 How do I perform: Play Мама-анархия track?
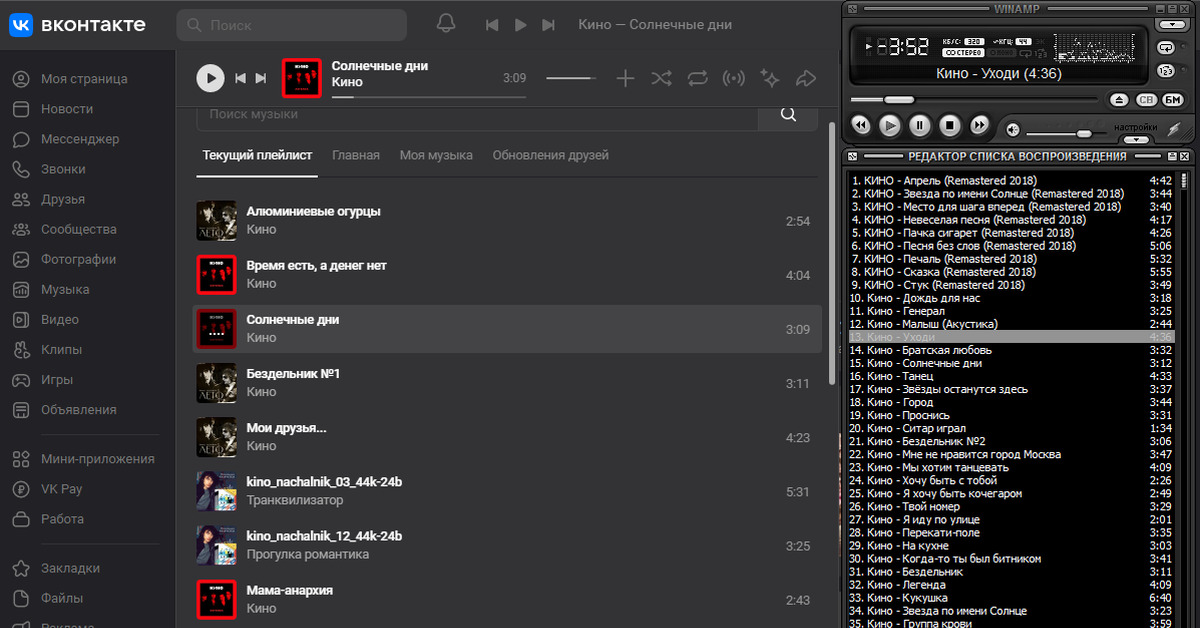[x=507, y=599]
